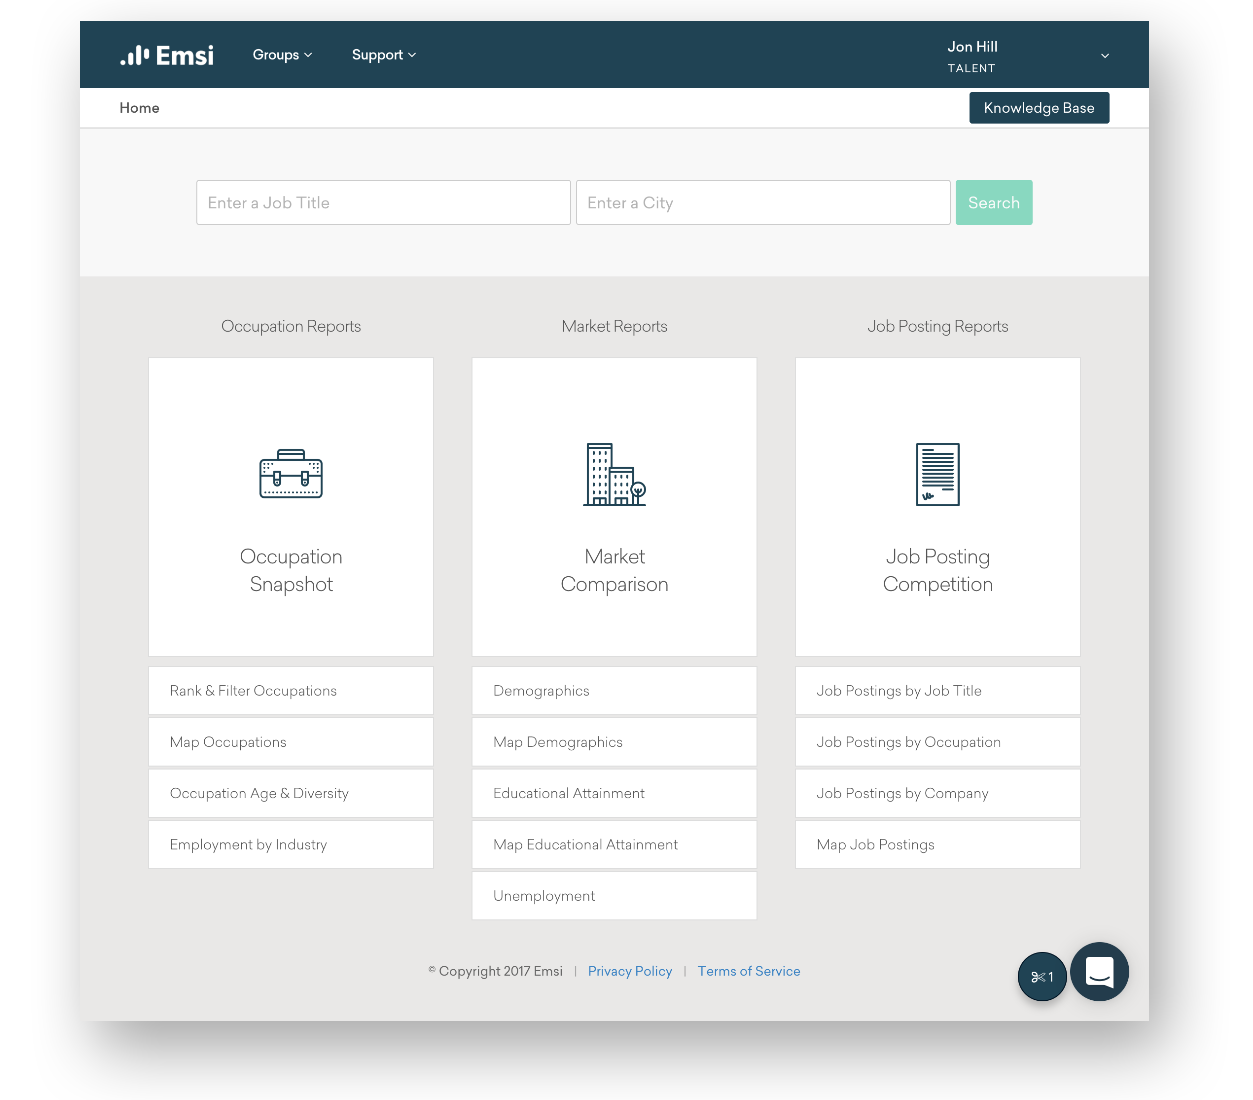
Task: Go to Home breadcrumb
Action: coord(139,108)
